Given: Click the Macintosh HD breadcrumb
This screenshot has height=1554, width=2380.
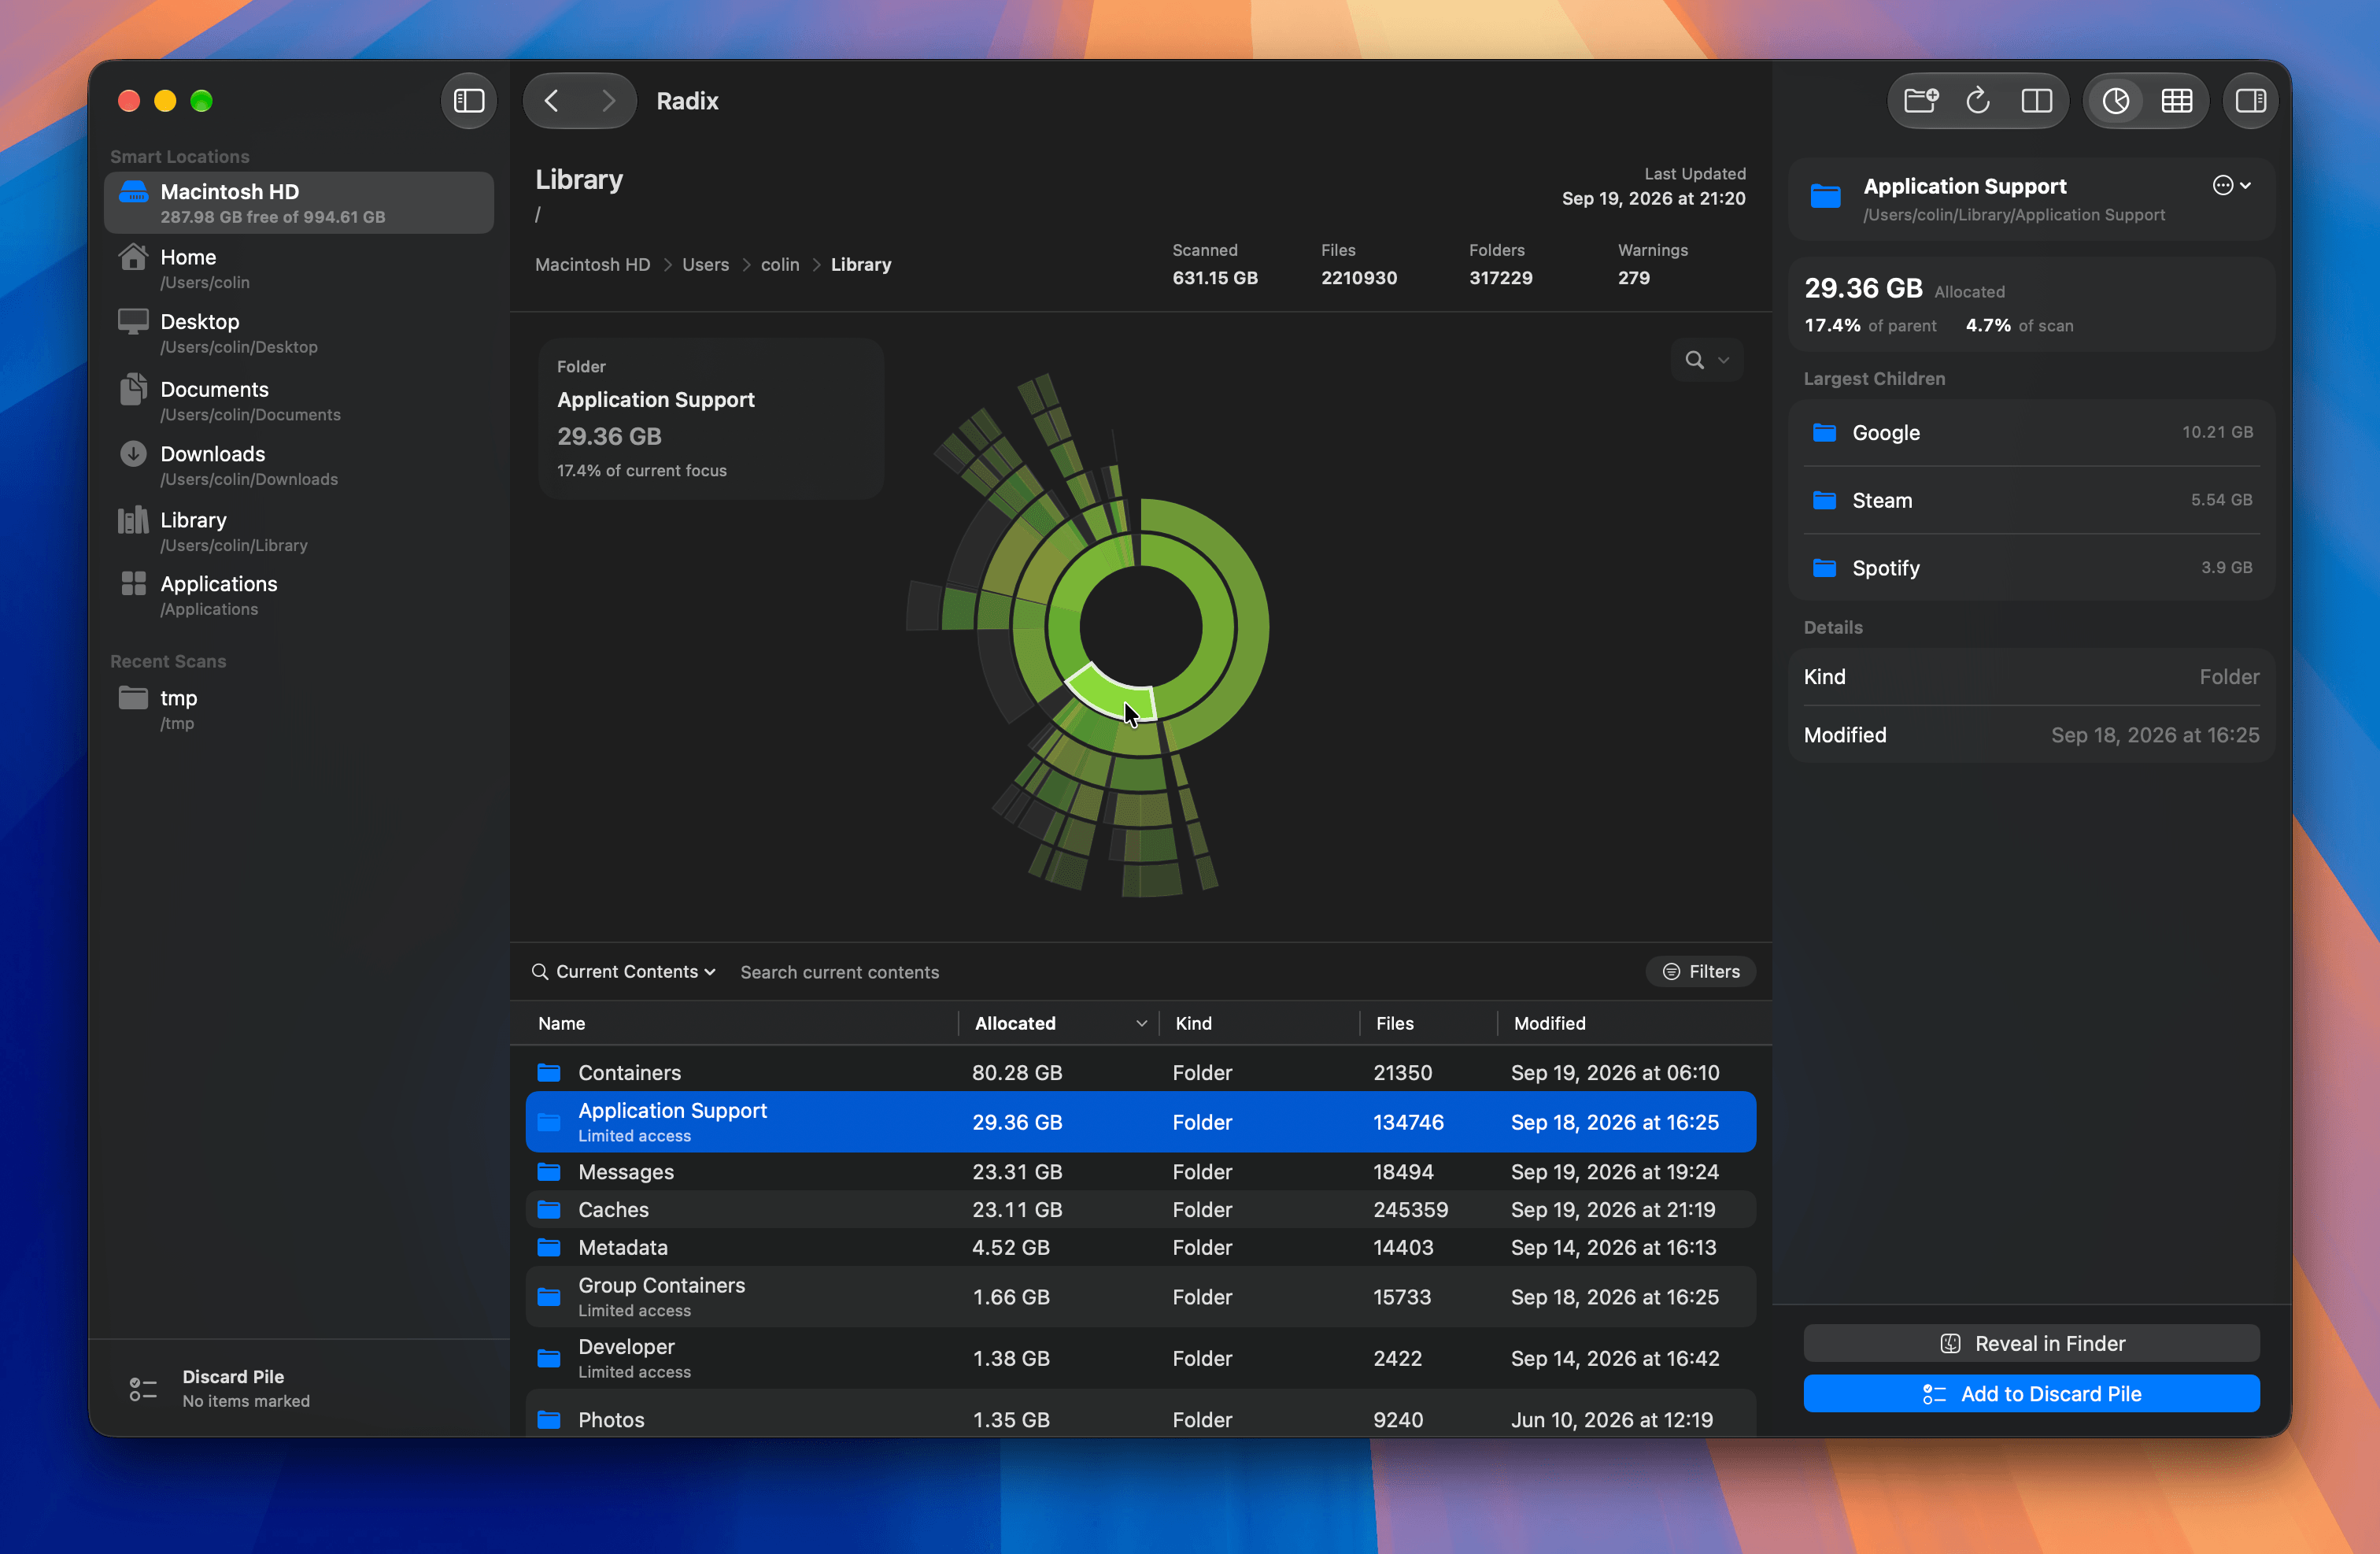Looking at the screenshot, I should 592,264.
